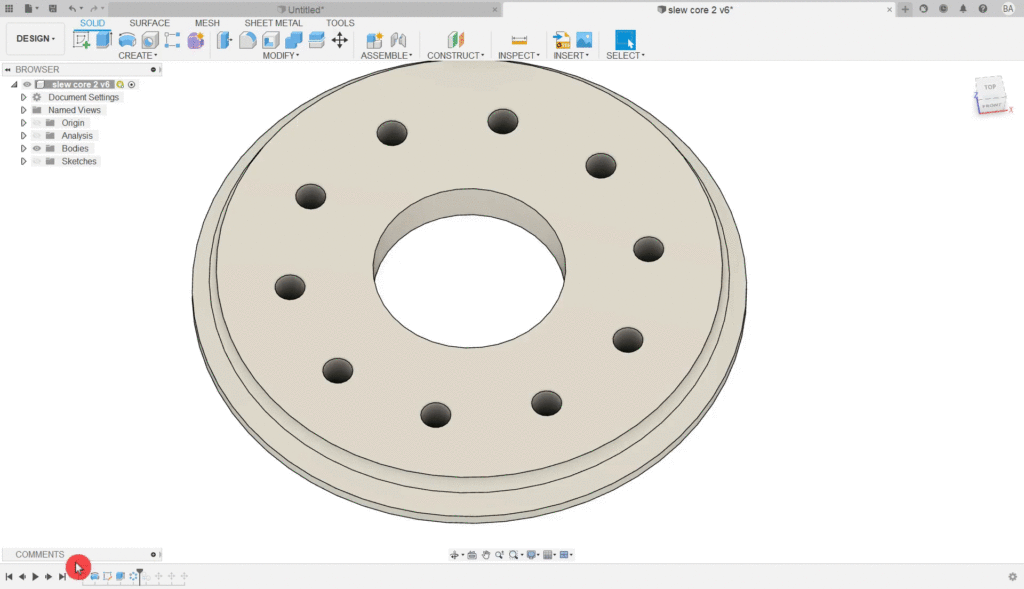
Task: Open the Data Panel grid icon
Action: (x=9, y=9)
